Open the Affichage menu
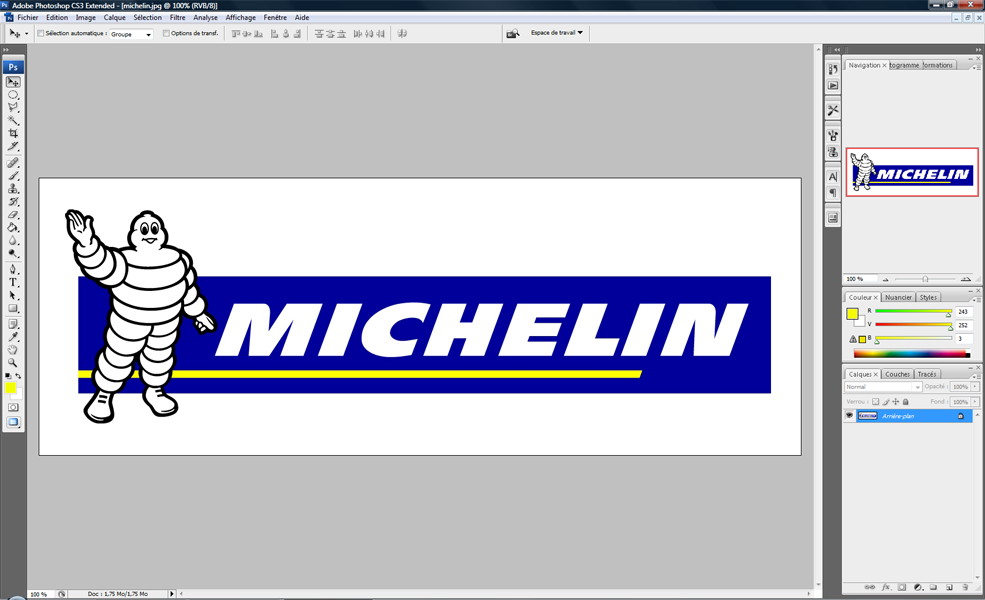Screen dimensions: 985x600 pyautogui.click(x=241, y=18)
